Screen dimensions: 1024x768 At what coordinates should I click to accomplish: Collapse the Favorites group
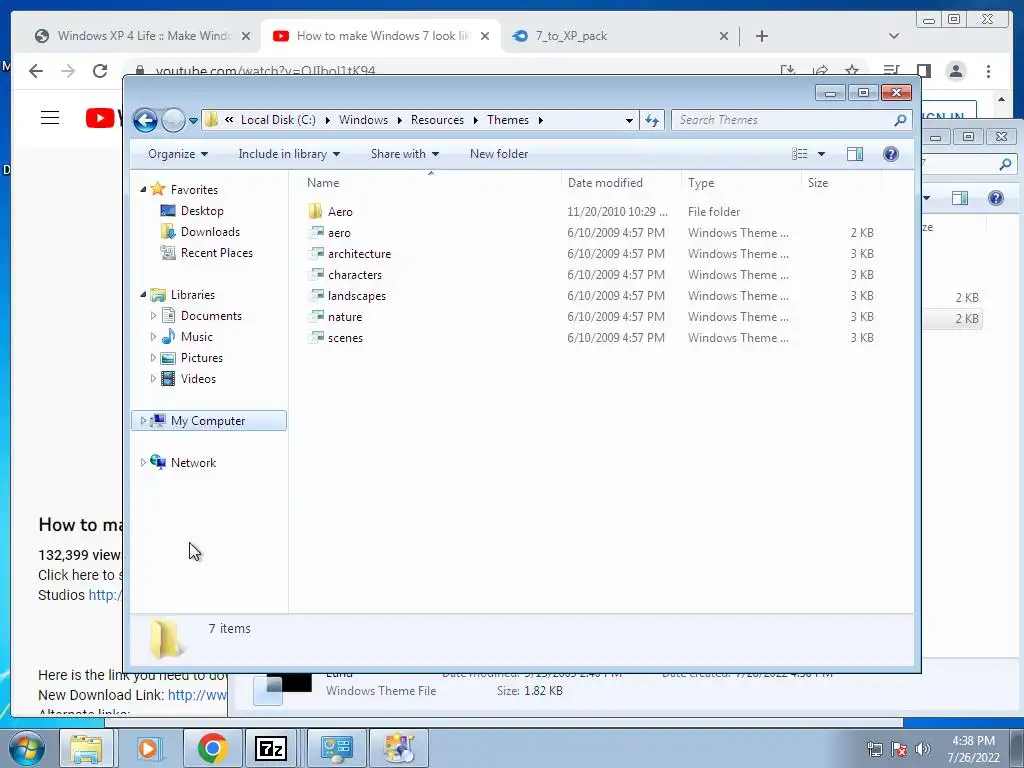coord(143,189)
